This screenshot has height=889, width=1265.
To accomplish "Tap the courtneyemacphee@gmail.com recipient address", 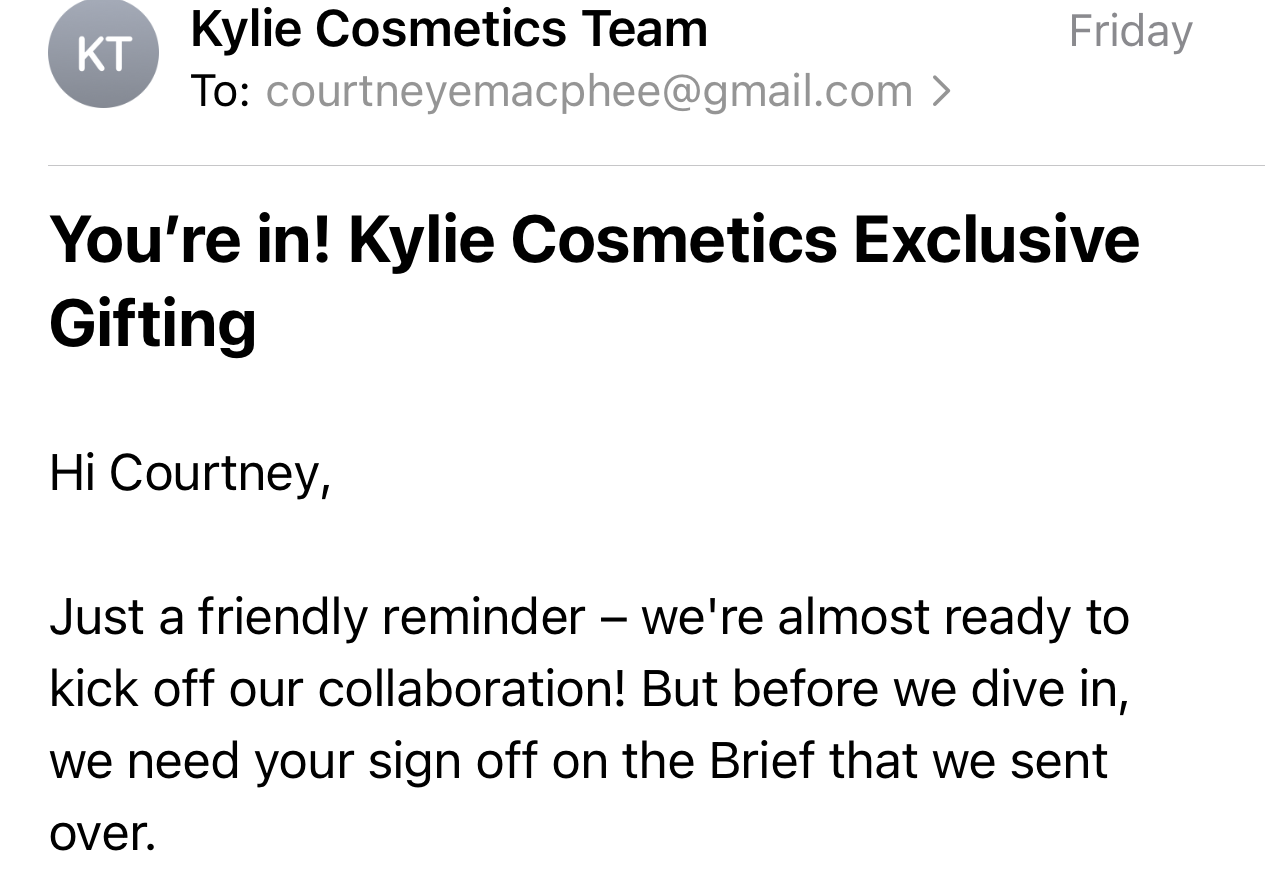I will coord(589,92).
